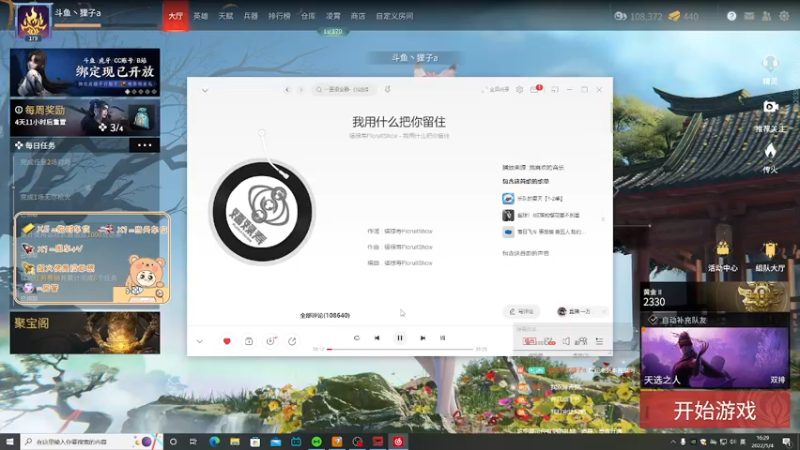Select the 天选之人 game mode card
The image size is (800, 450).
click(715, 358)
